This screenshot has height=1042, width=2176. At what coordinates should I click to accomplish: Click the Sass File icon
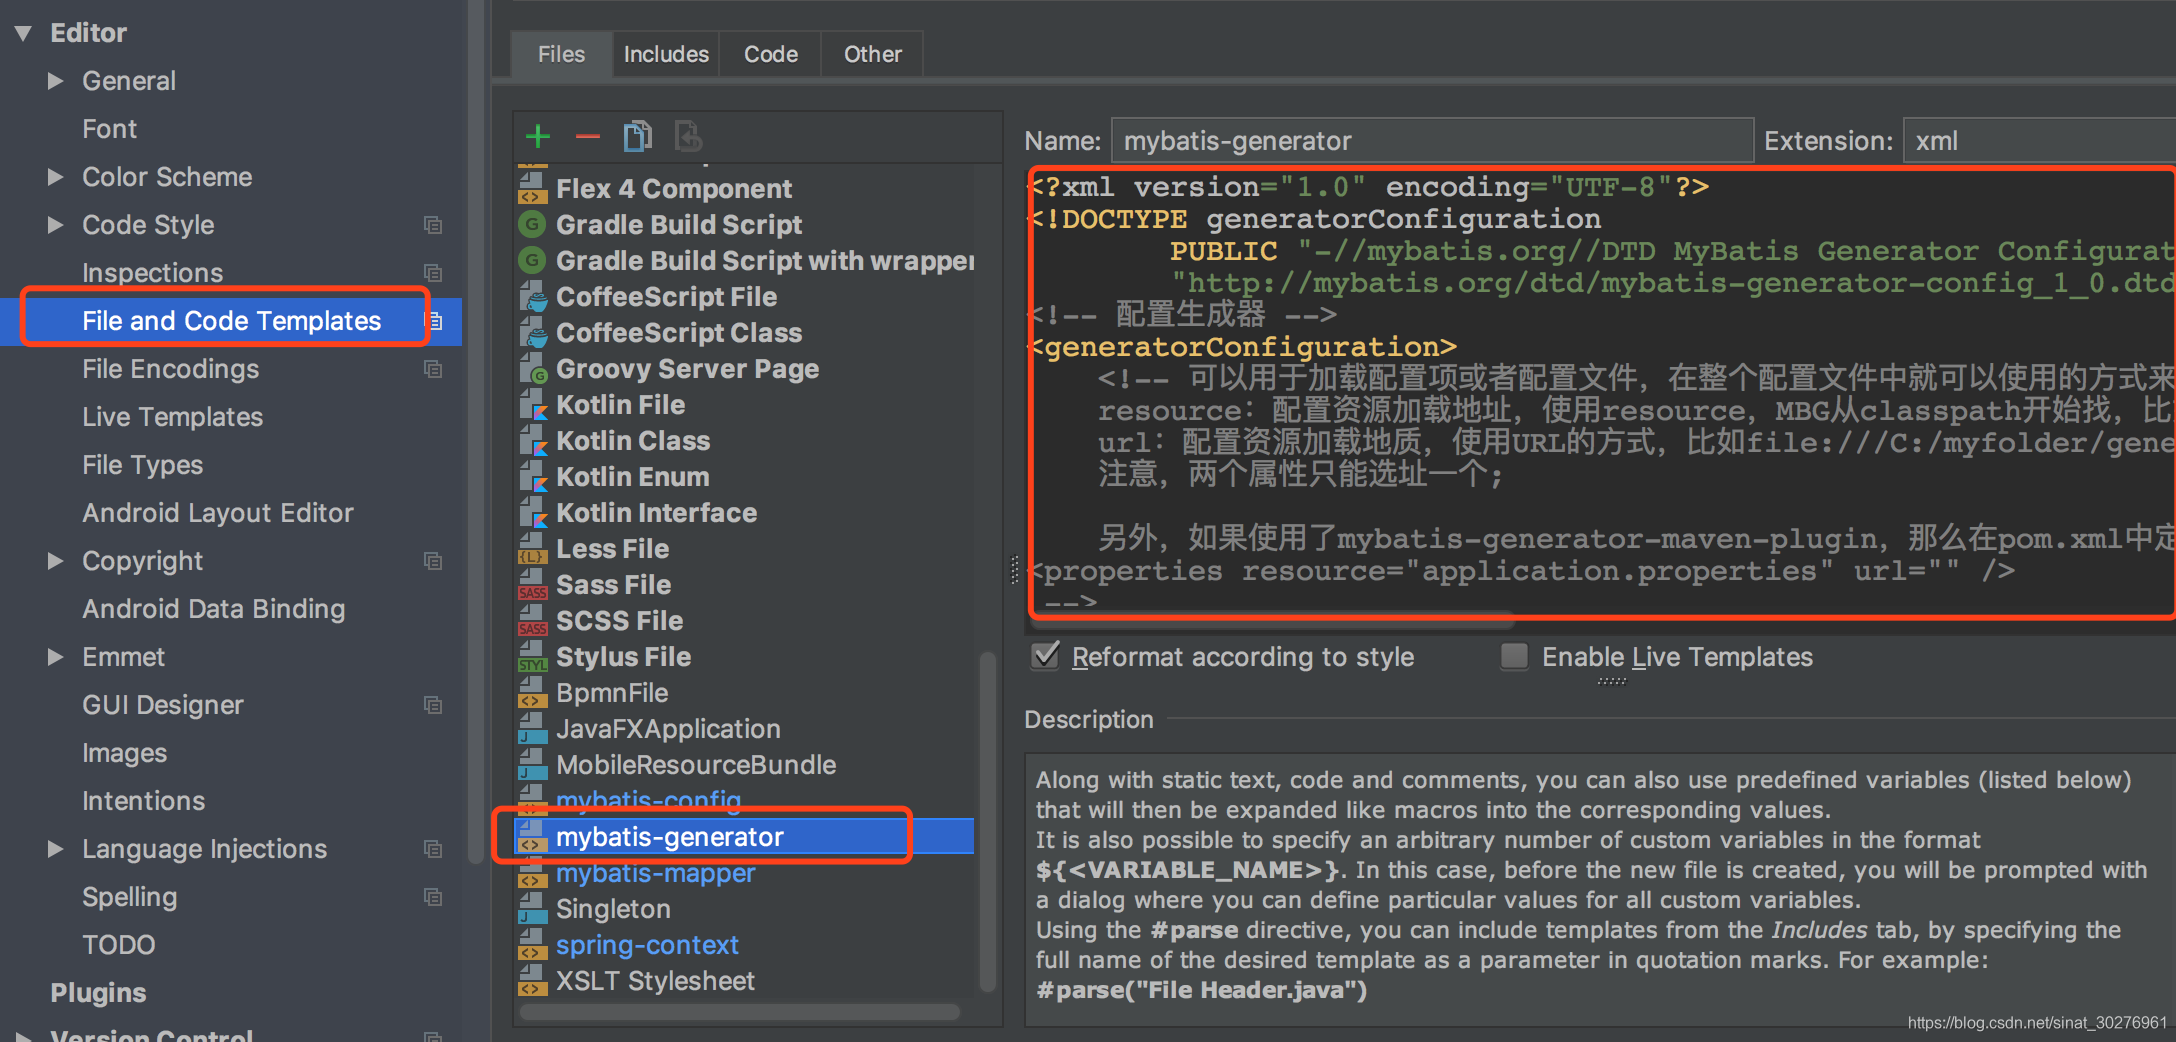pos(532,584)
